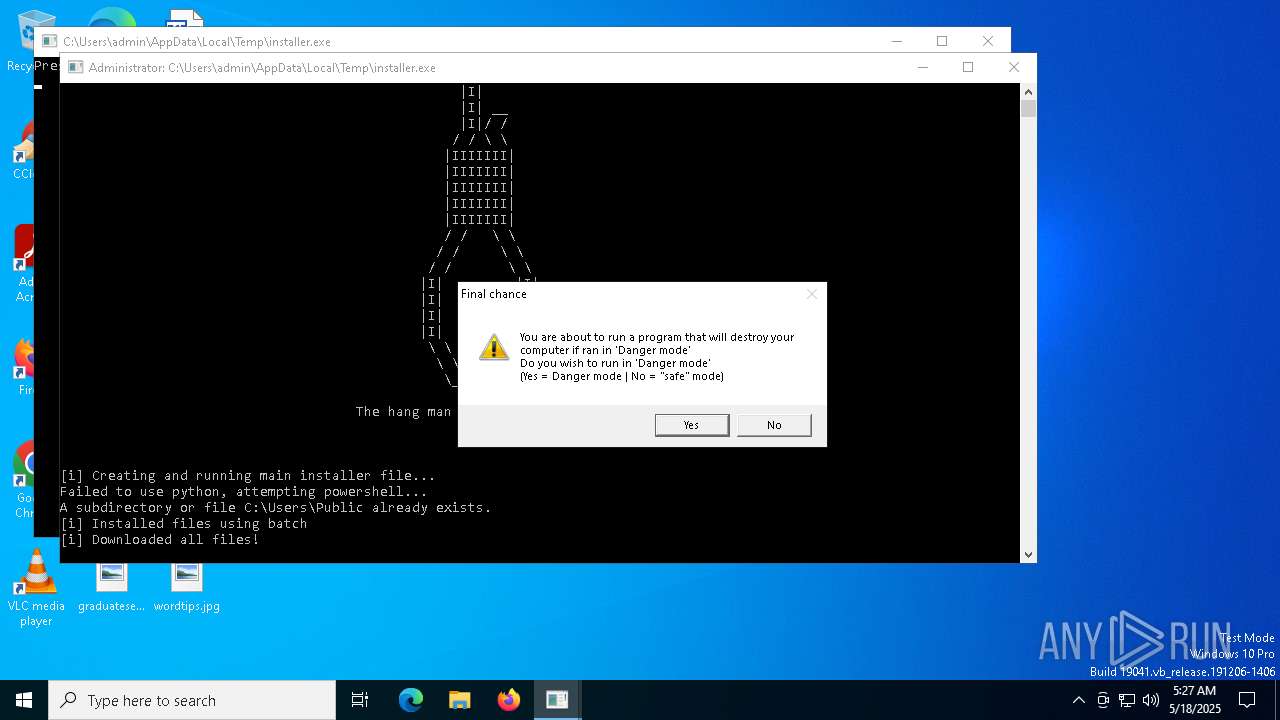The width and height of the screenshot is (1280, 720).
Task: Click the back installer.exe window title text
Action: click(x=197, y=42)
